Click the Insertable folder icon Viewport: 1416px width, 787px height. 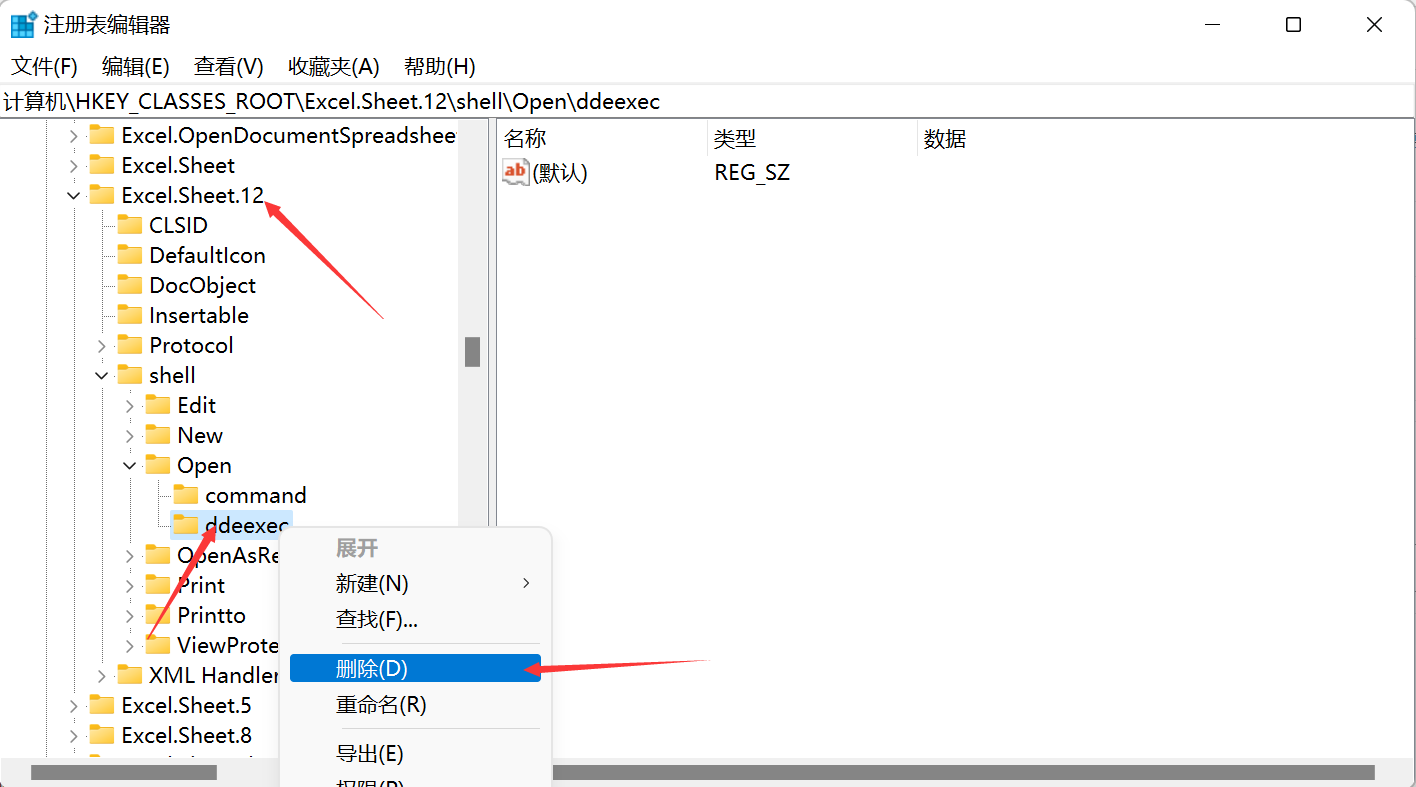[x=130, y=315]
